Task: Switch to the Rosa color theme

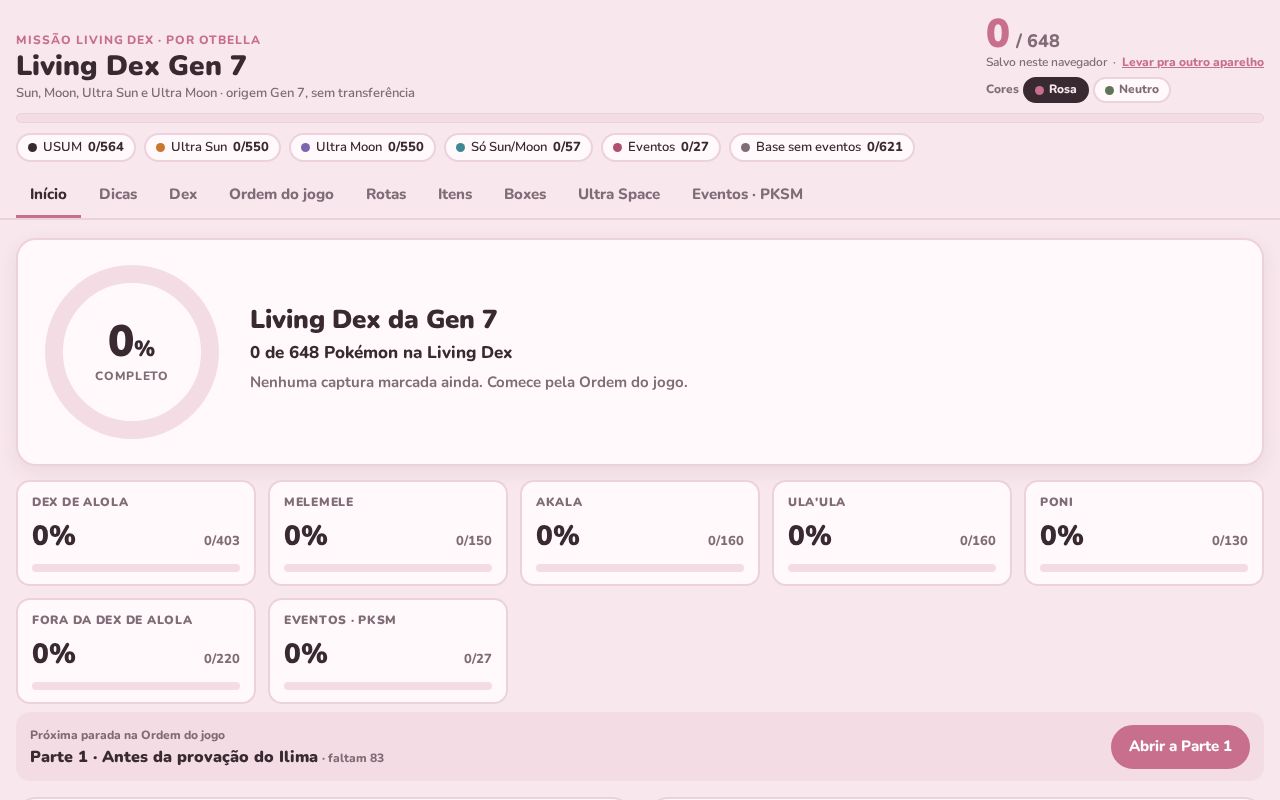Action: tap(1055, 90)
